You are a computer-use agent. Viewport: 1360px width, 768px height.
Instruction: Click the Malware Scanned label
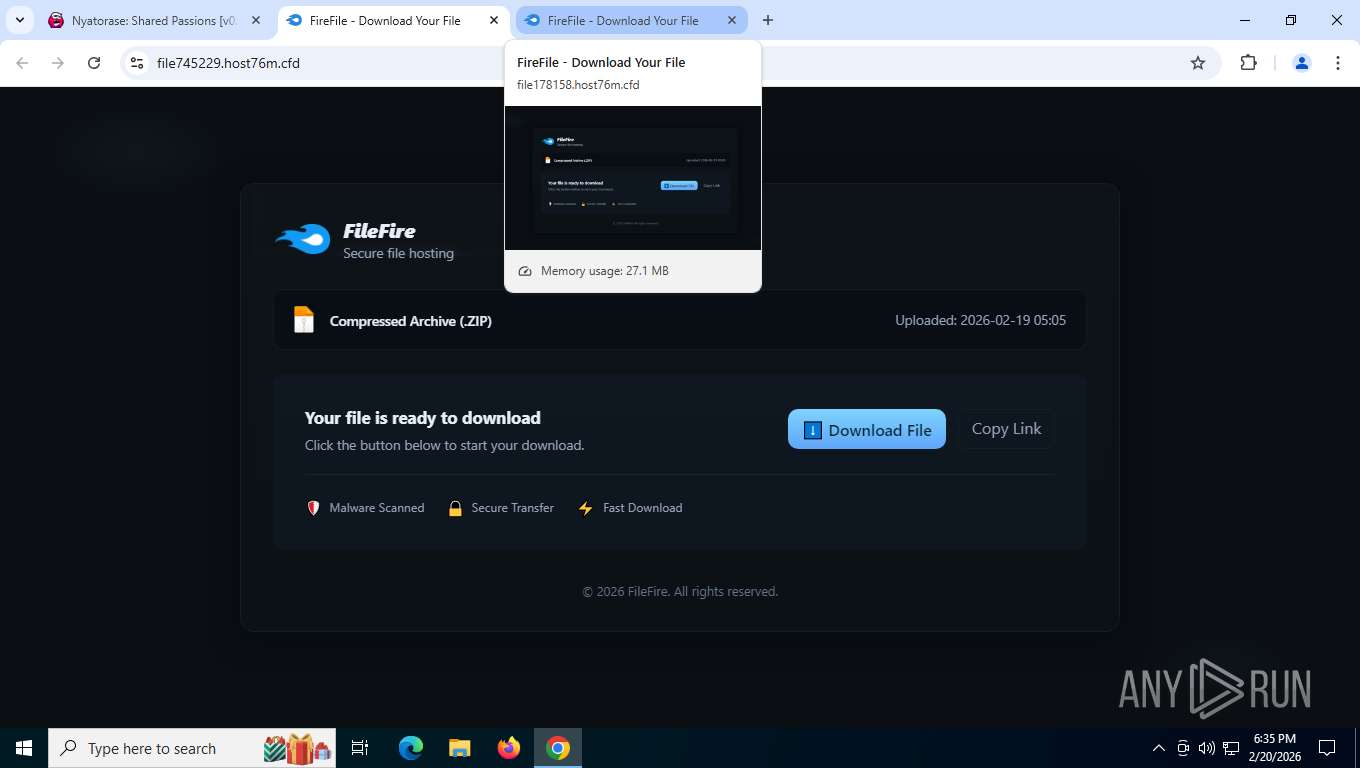tap(377, 508)
